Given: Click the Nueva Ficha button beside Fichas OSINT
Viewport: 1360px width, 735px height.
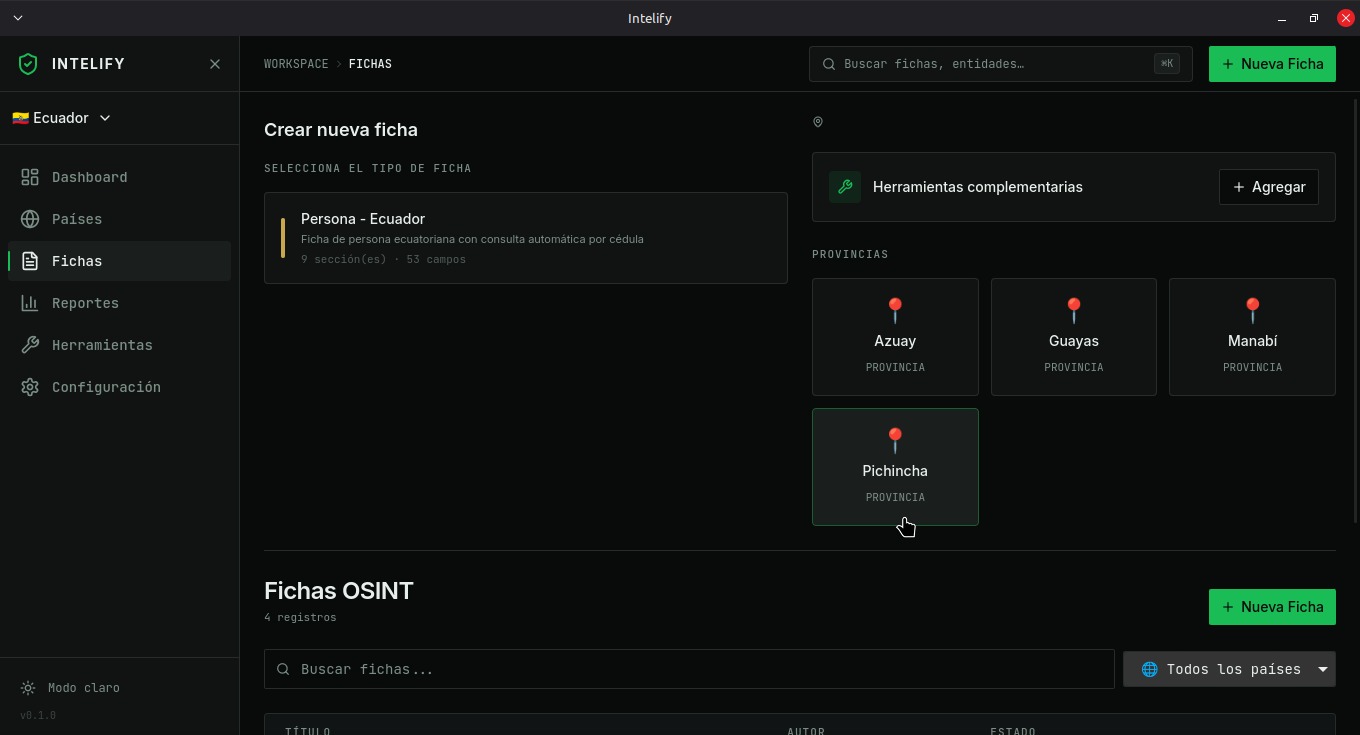Looking at the screenshot, I should pyautogui.click(x=1272, y=607).
